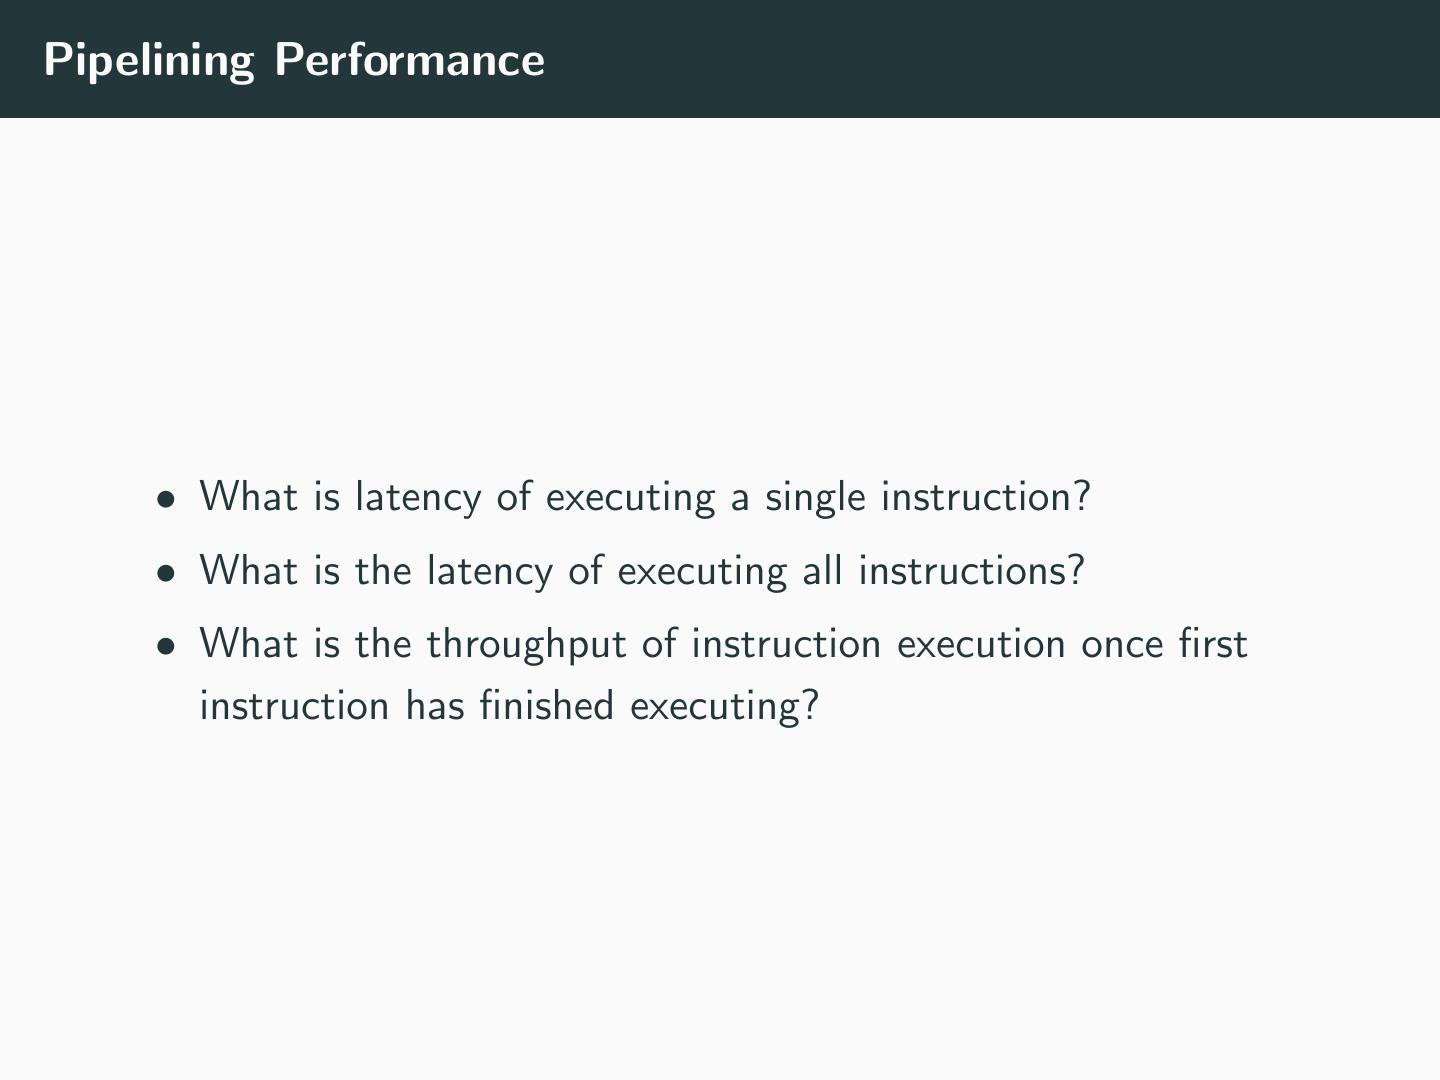Click the empty right side of the dark header bar

[1000, 60]
